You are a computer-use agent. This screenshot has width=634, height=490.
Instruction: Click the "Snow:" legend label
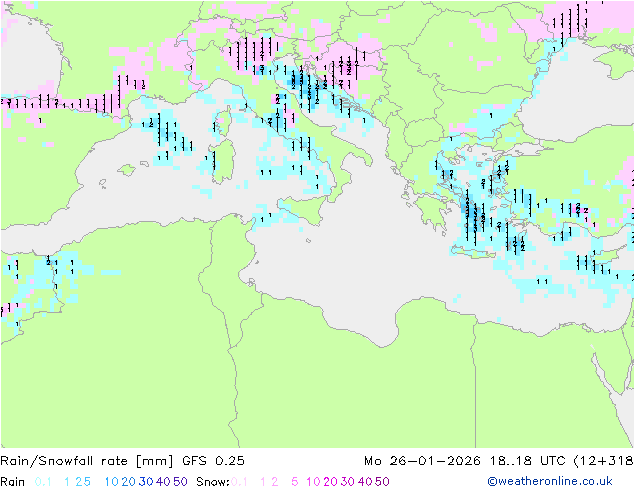coord(213,482)
